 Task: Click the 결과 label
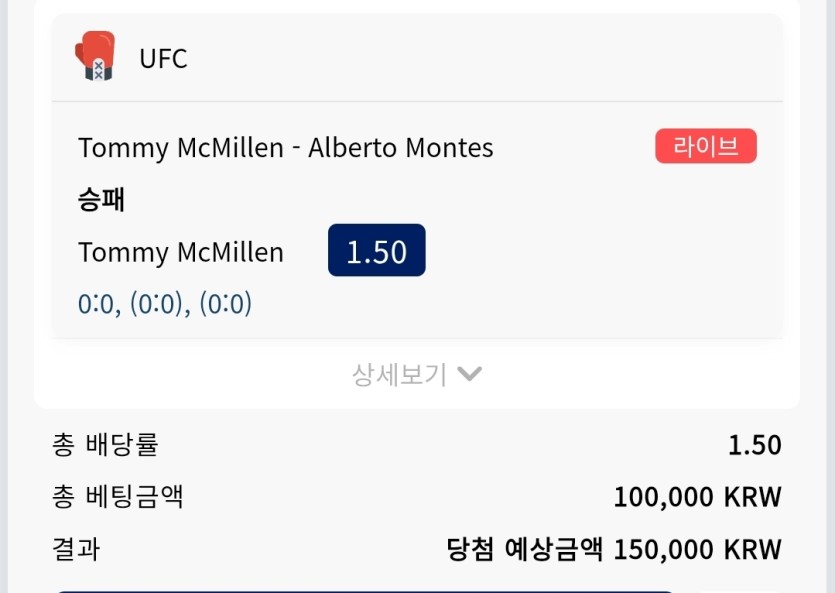coord(76,549)
